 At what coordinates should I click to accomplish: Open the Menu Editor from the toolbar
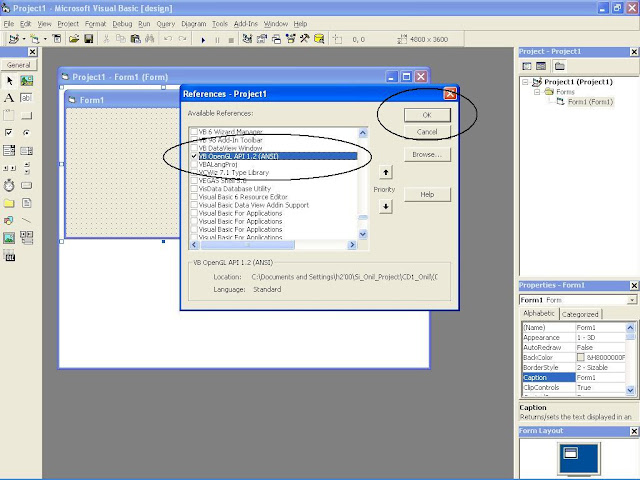(x=57, y=39)
